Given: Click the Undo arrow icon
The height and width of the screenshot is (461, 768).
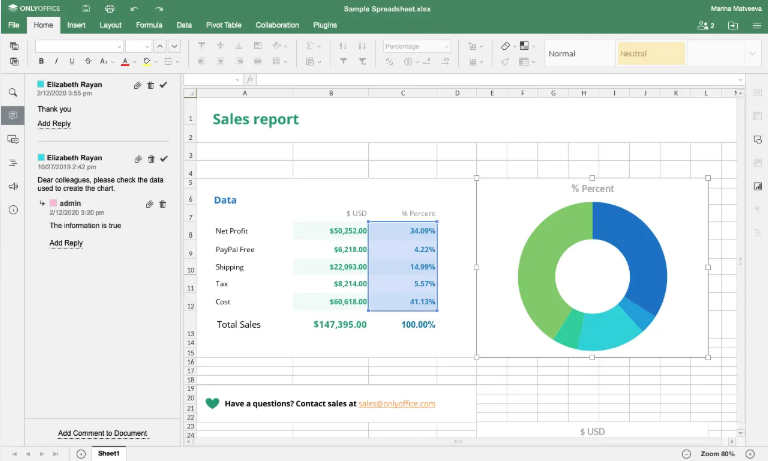Looking at the screenshot, I should pos(134,9).
